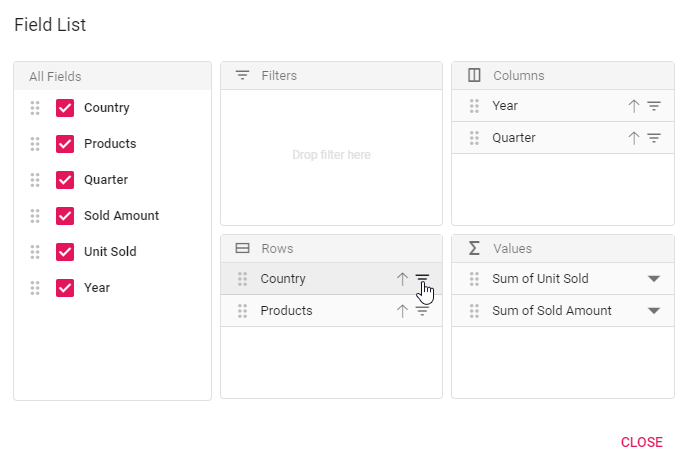This screenshot has width=686, height=454.
Task: Select the Country field in Rows
Action: point(331,279)
